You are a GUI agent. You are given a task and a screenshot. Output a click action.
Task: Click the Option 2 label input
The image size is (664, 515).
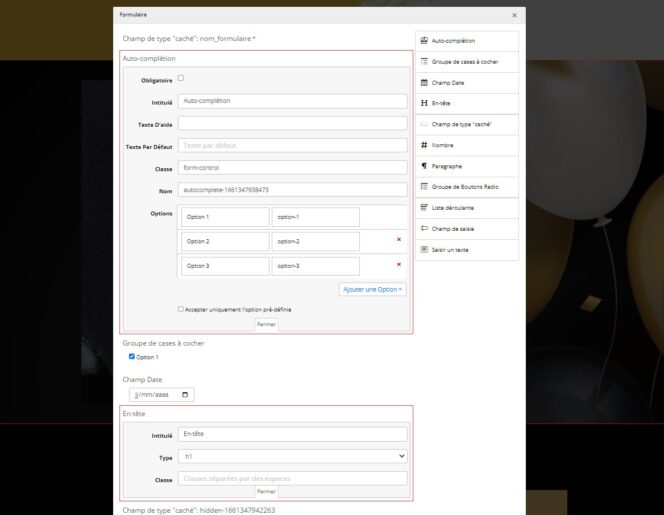(x=225, y=241)
